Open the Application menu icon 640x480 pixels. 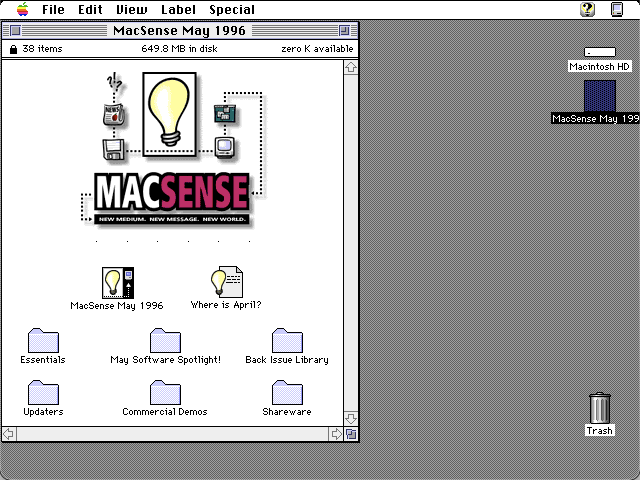tap(617, 9)
